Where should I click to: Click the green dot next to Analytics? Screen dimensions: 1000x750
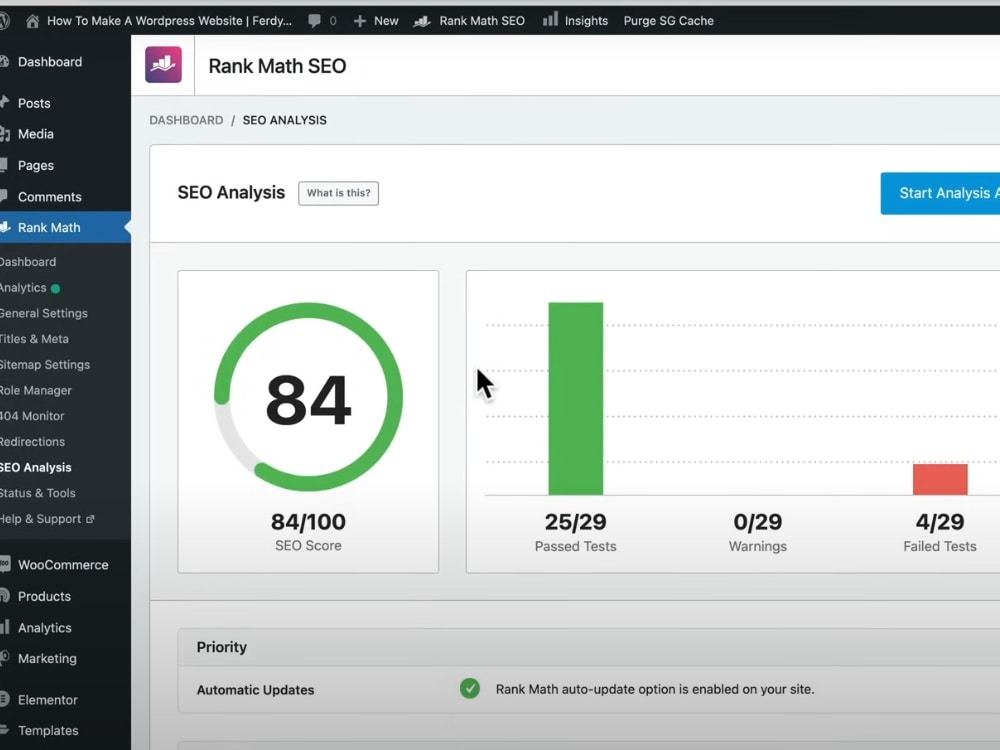click(55, 288)
